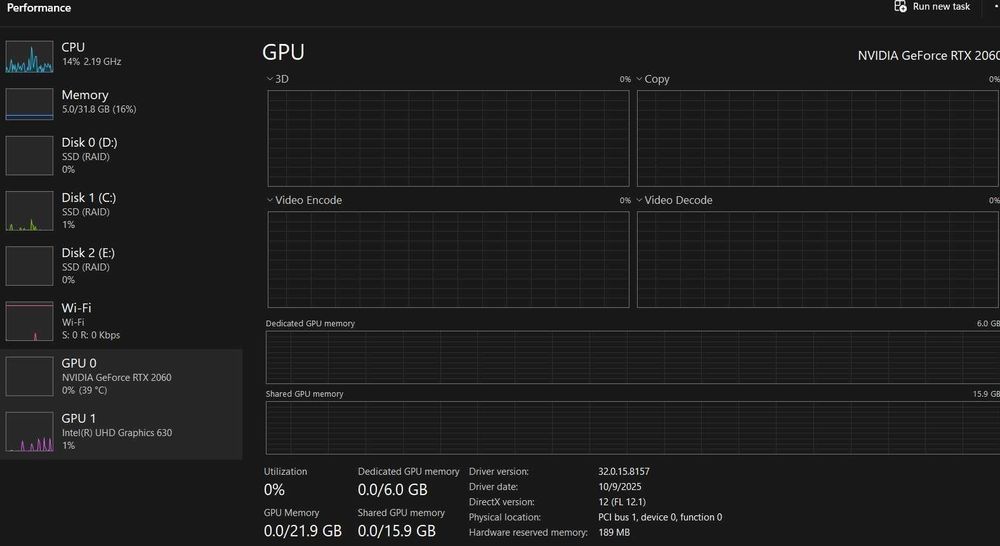1000x546 pixels.
Task: Click hardware reserved memory 189 MB
Action: 614,533
